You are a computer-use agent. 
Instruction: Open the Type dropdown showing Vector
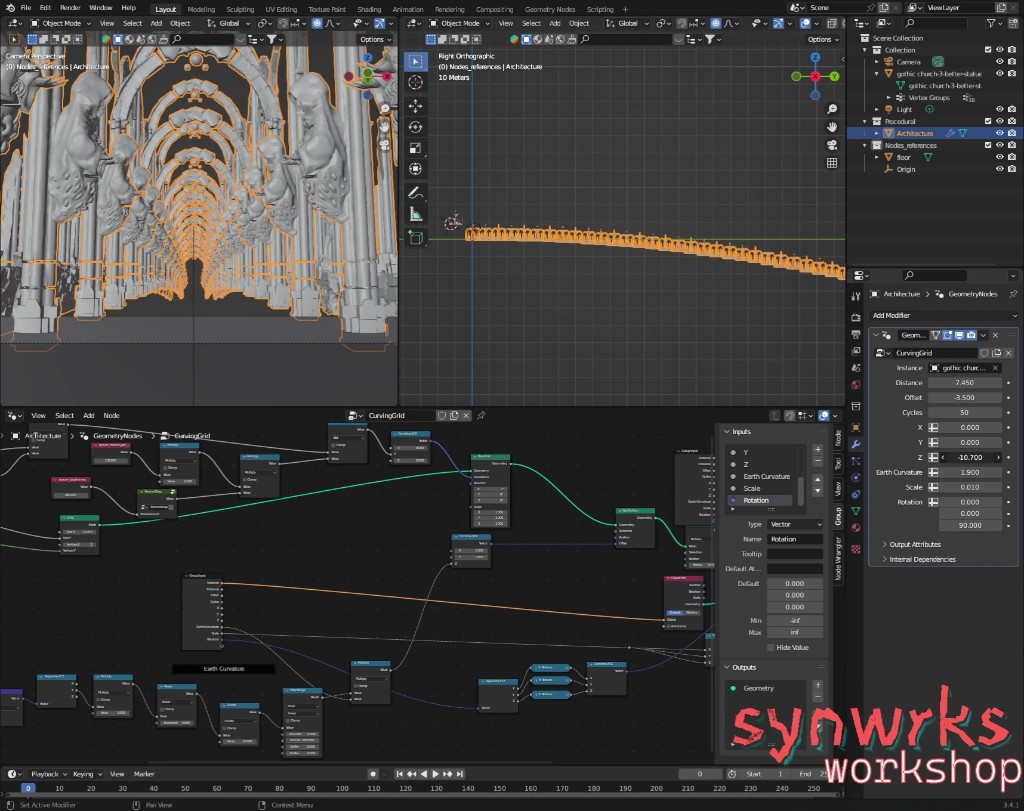coord(795,523)
